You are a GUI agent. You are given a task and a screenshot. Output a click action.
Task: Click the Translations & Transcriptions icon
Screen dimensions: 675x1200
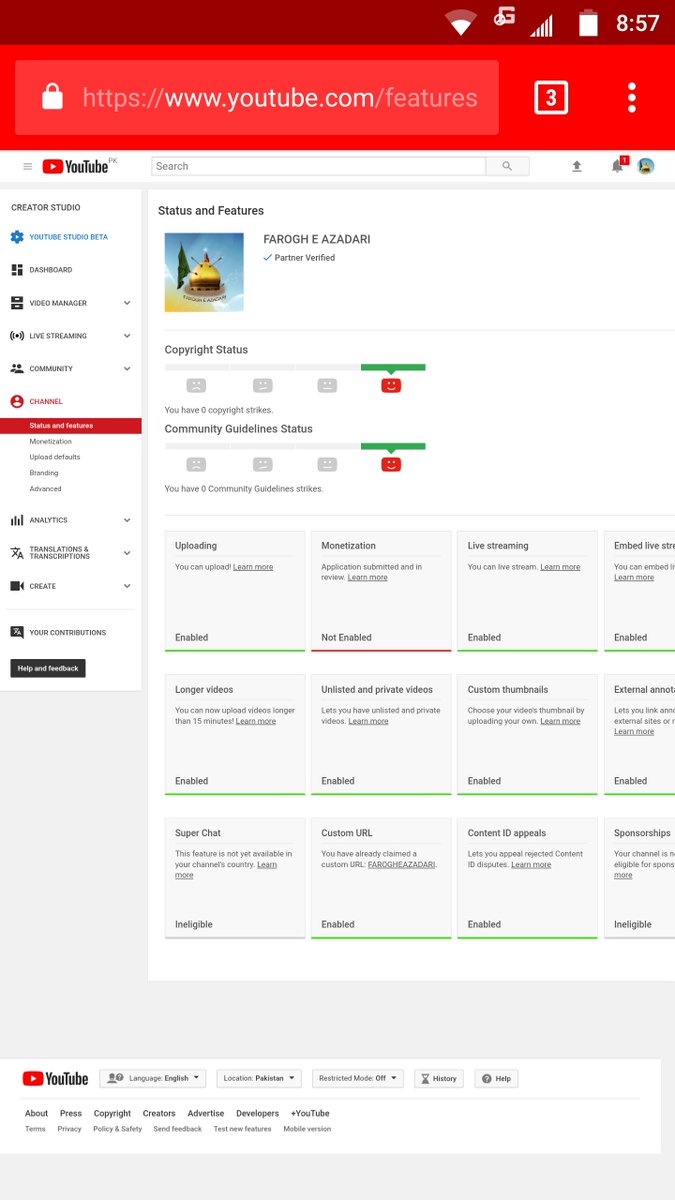coord(17,553)
